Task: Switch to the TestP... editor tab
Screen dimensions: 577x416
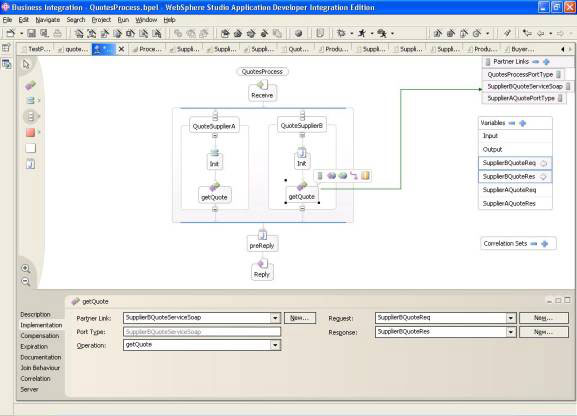Action: [37, 49]
